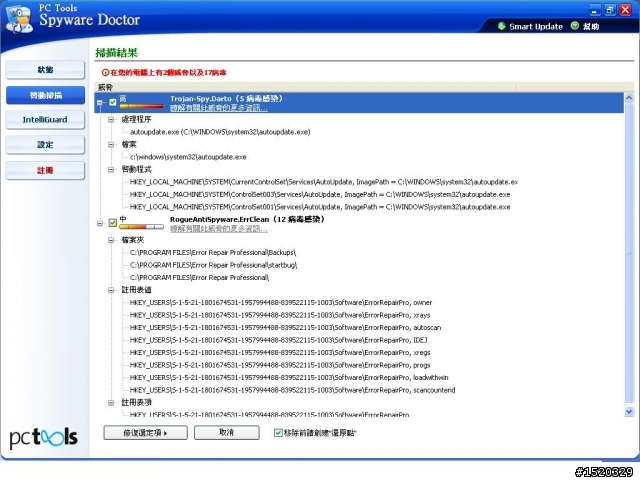Screen dimensions: 640x480
Task: Click the Trojan-Spy.Darto high threat level bar
Action: 141,106
